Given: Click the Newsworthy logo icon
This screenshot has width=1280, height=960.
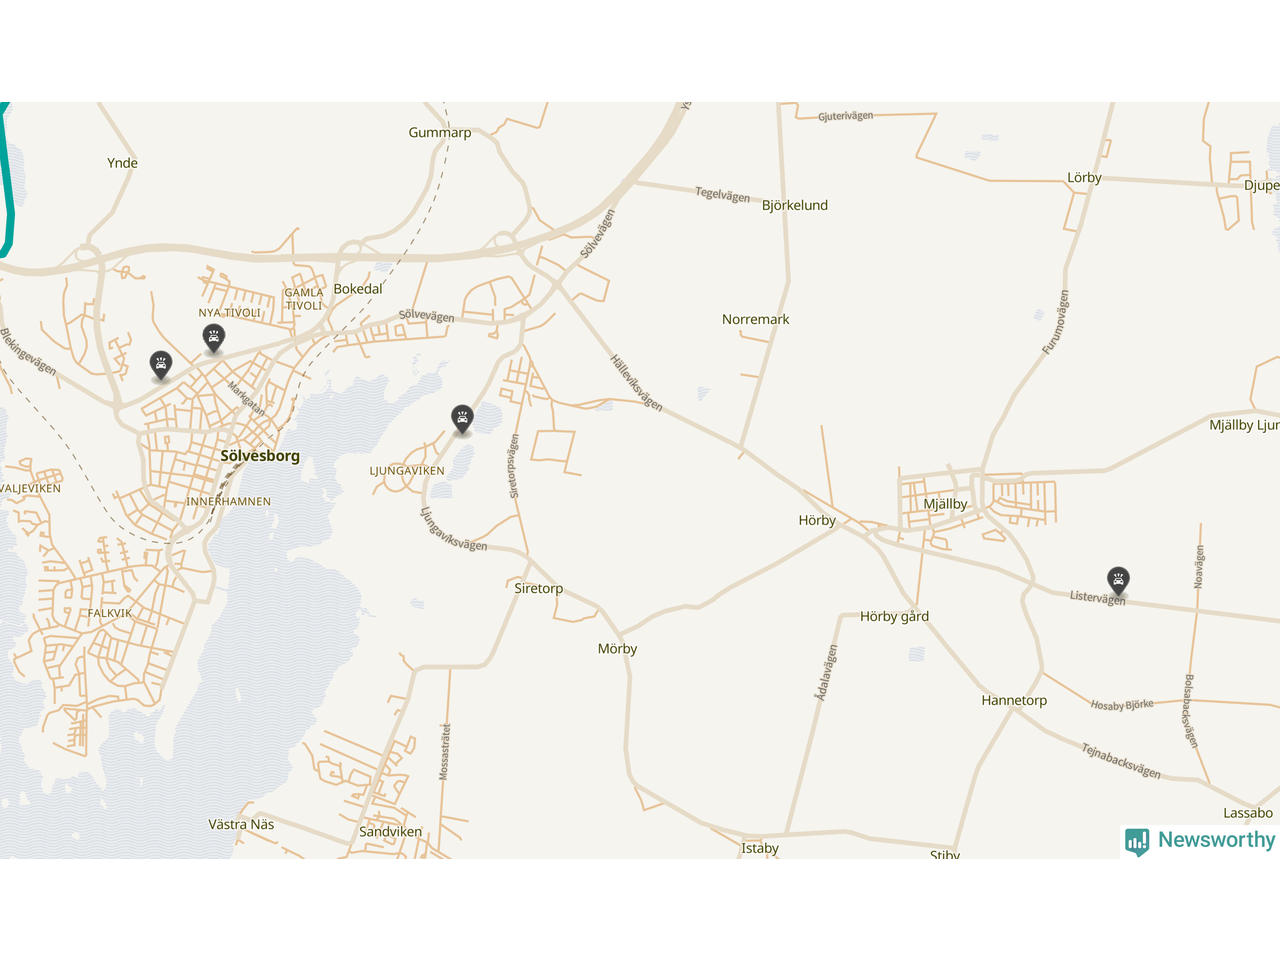Looking at the screenshot, I should tap(1137, 842).
